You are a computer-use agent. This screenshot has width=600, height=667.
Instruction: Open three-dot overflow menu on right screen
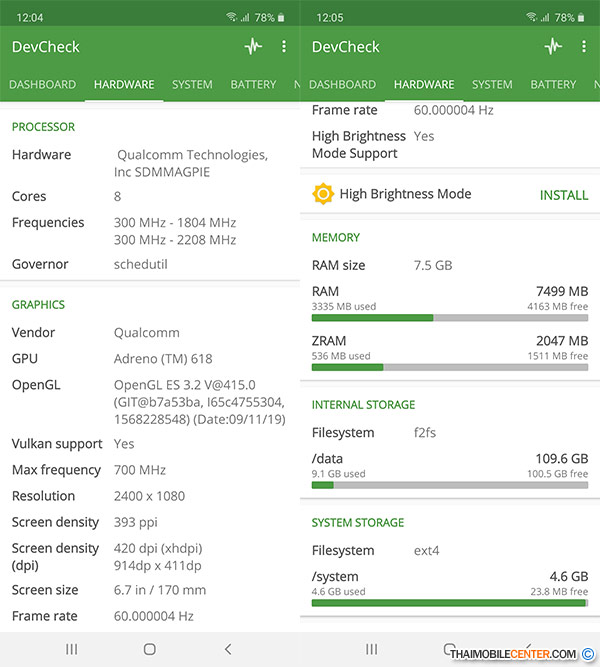pyautogui.click(x=584, y=47)
